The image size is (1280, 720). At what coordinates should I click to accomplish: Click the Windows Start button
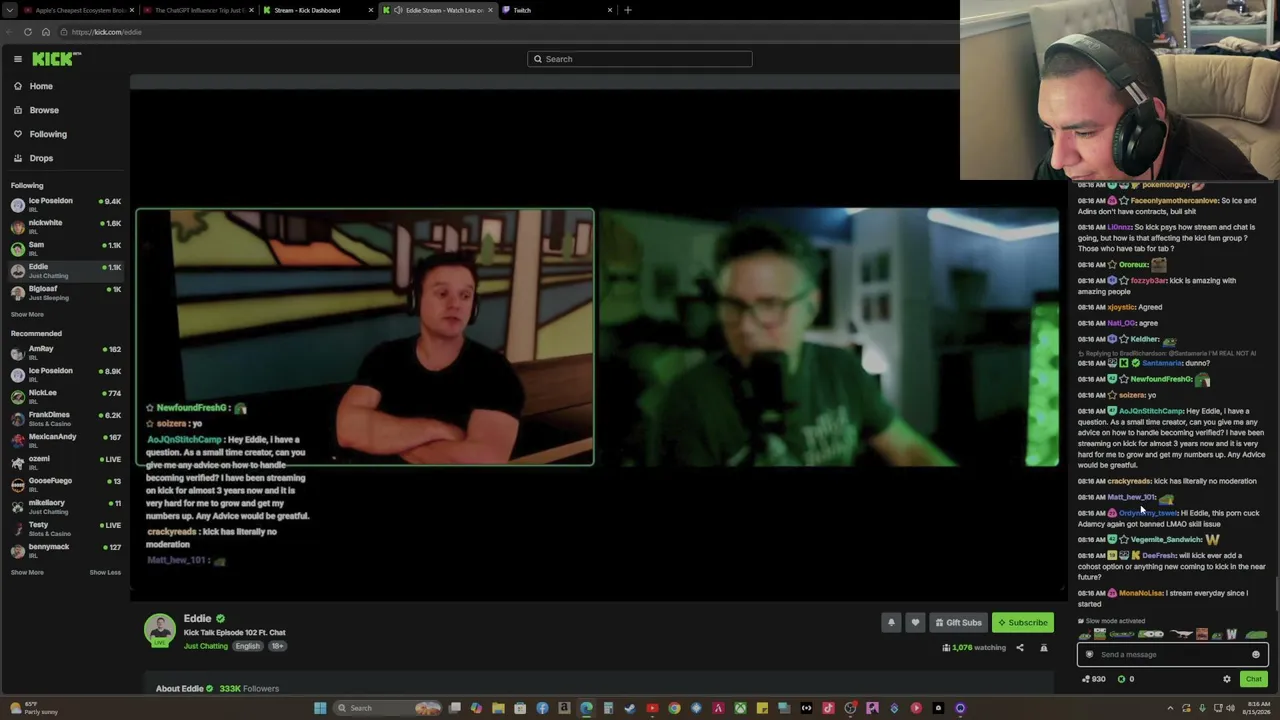point(320,708)
